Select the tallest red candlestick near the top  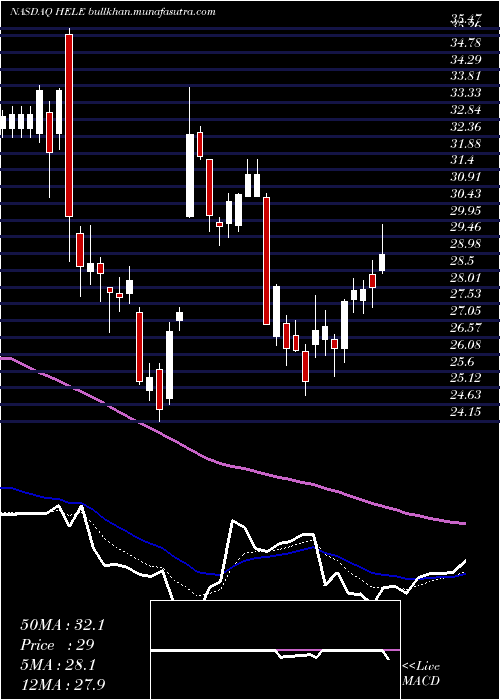click(x=69, y=125)
